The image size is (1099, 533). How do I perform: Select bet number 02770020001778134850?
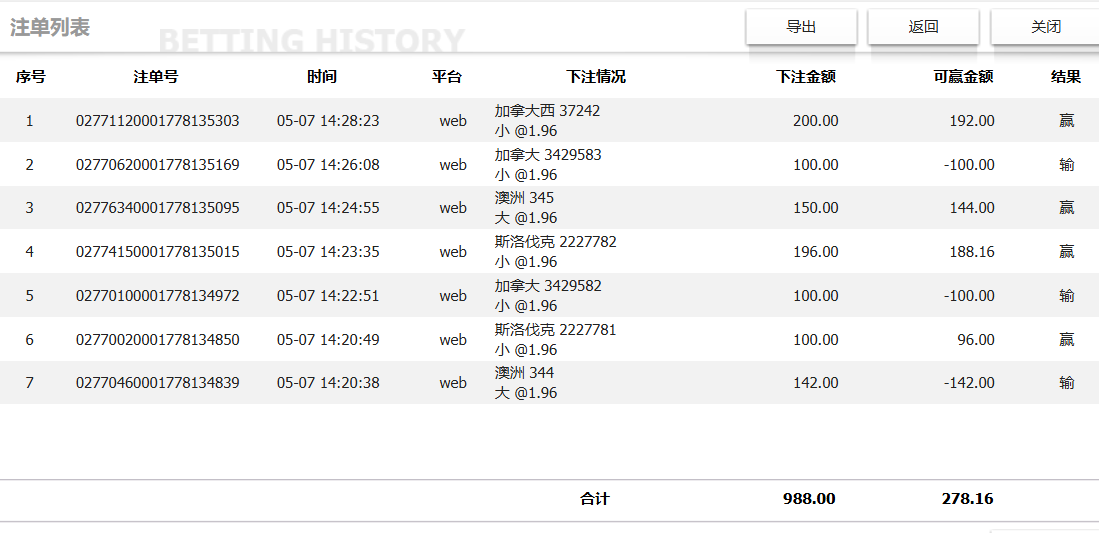pyautogui.click(x=158, y=340)
